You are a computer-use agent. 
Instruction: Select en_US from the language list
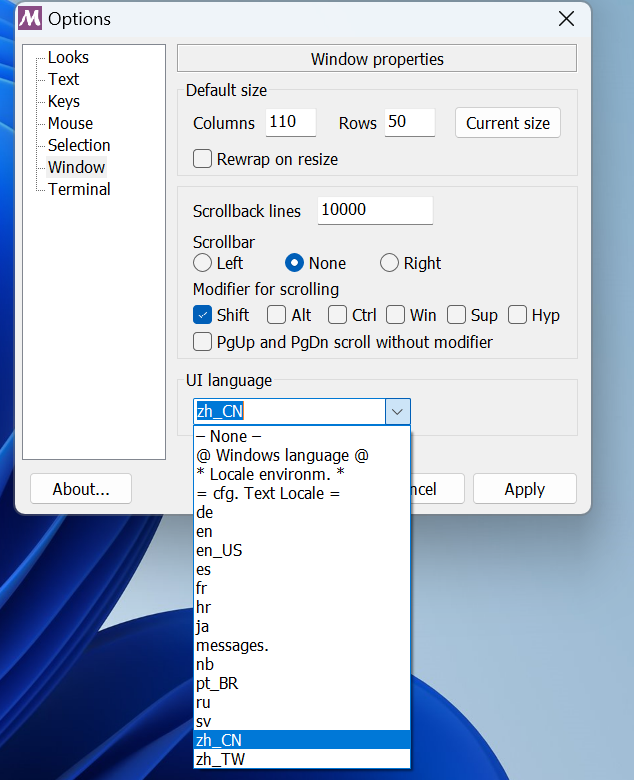[x=302, y=550]
